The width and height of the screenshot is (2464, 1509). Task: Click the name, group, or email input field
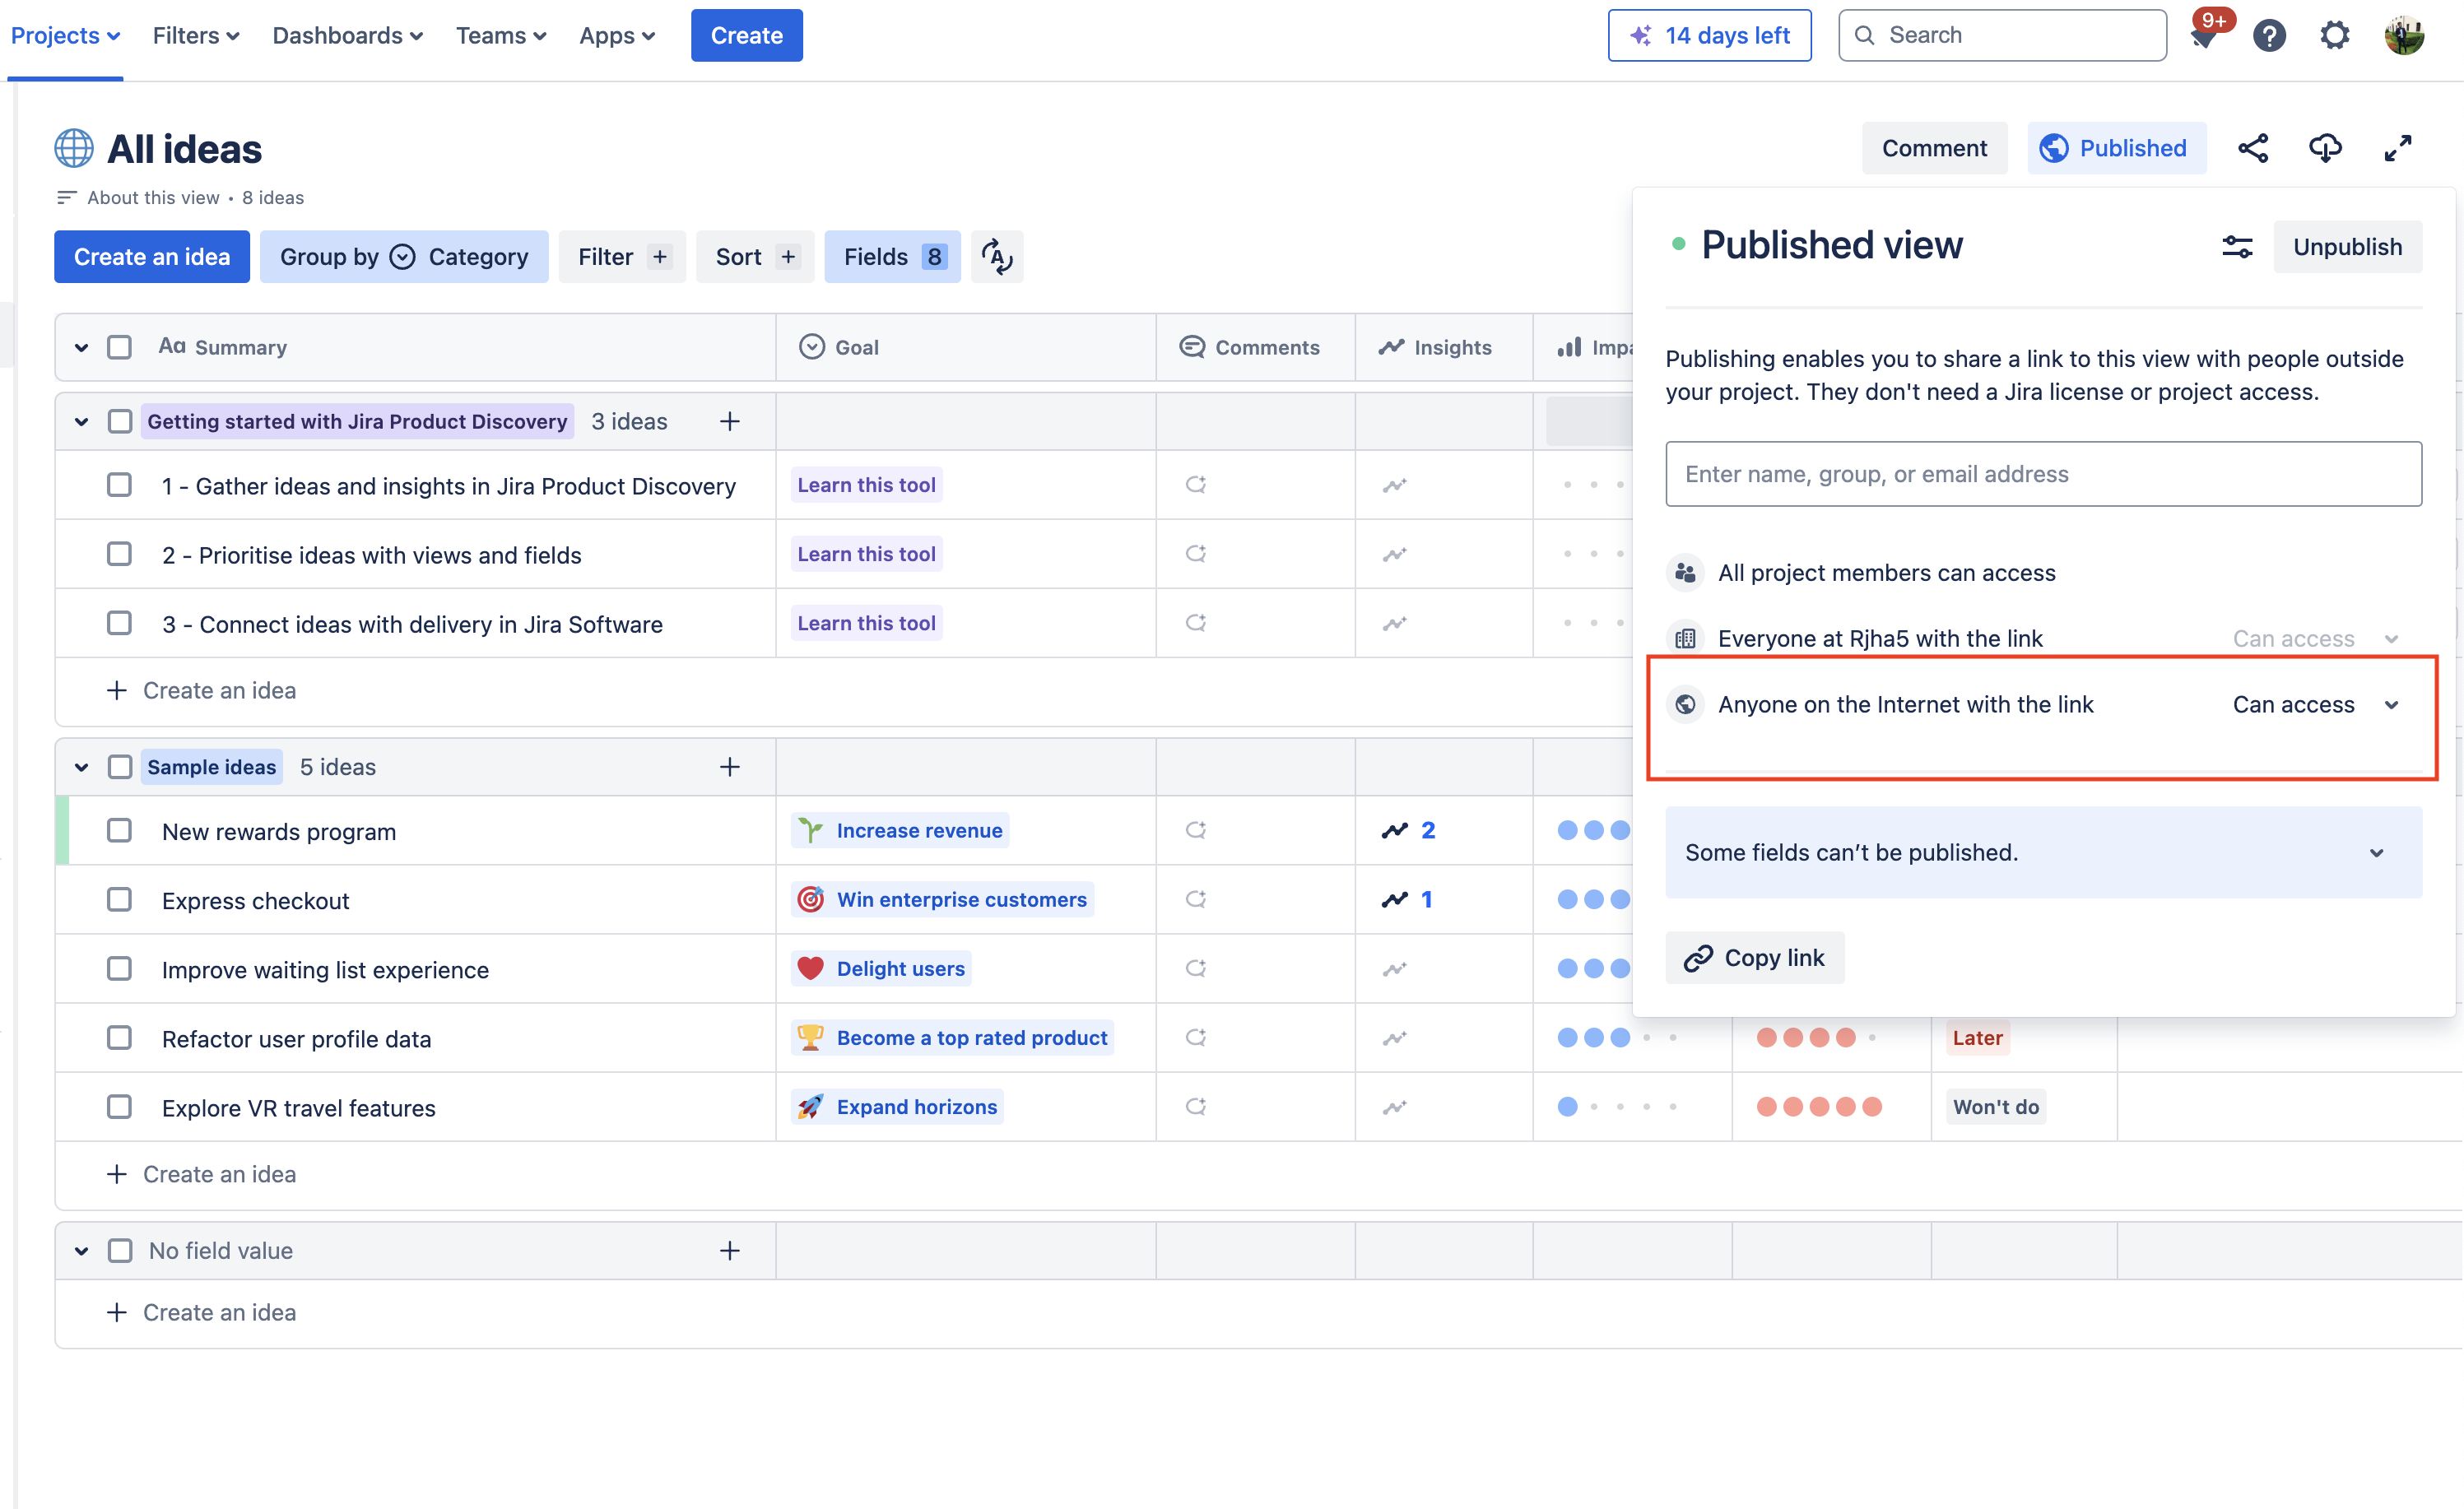tap(2042, 474)
